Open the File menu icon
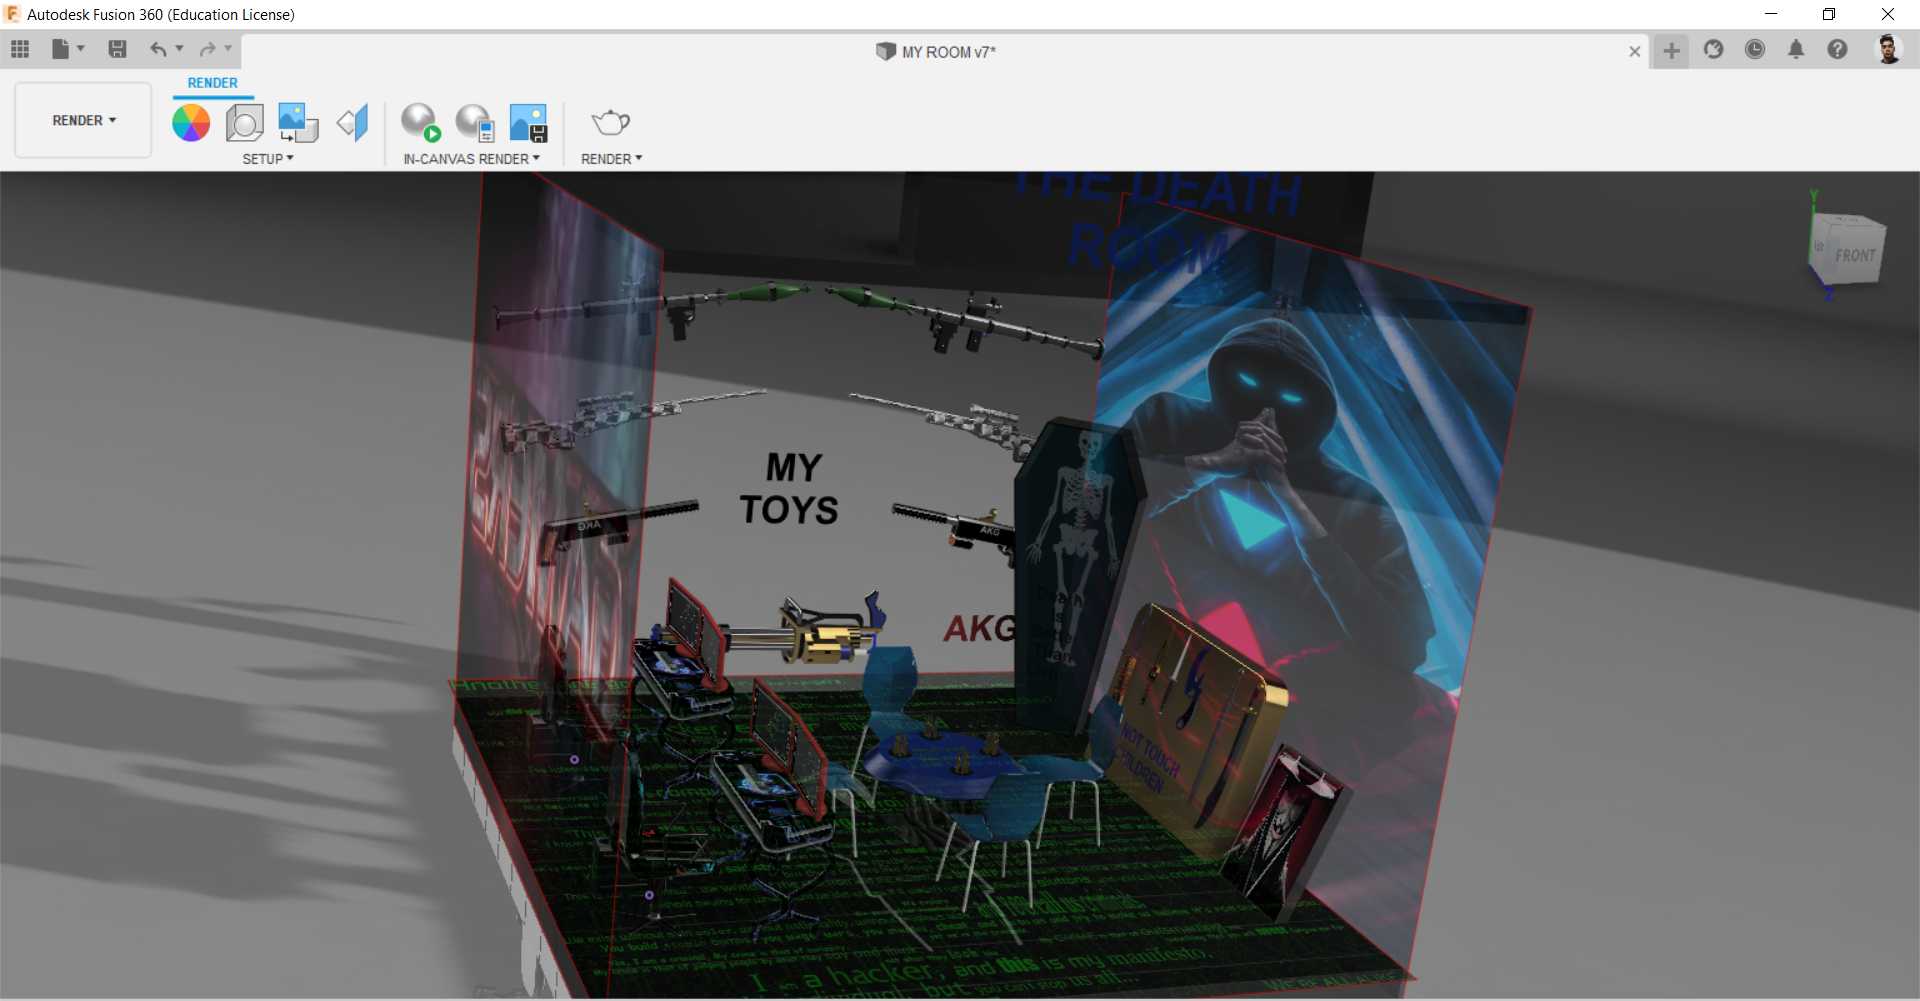 coord(61,49)
